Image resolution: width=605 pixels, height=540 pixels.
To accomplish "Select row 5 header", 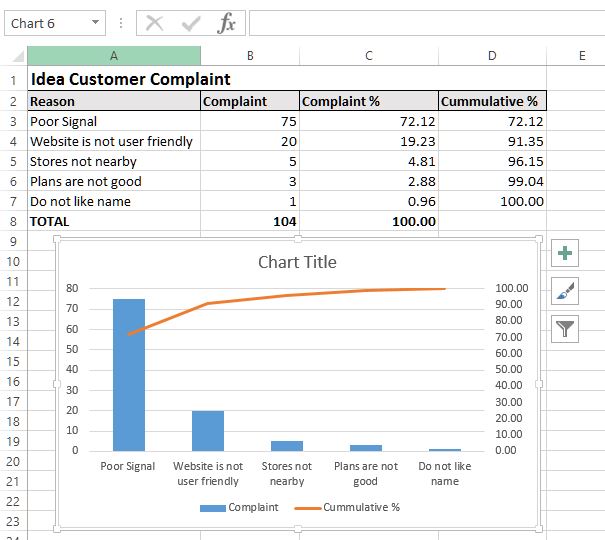I will coord(14,161).
